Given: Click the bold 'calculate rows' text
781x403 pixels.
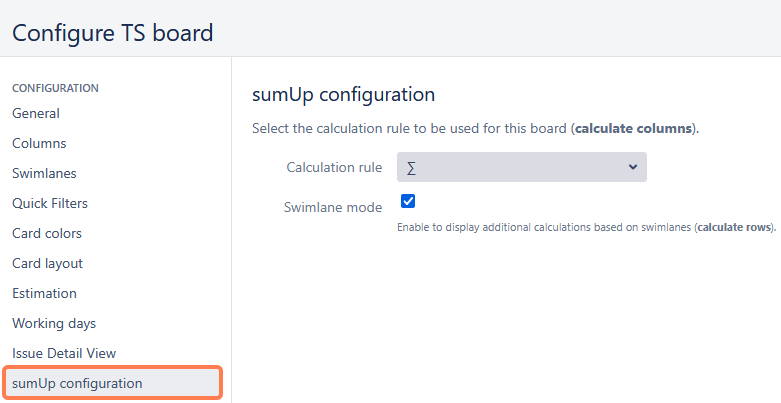Looking at the screenshot, I should (x=735, y=227).
